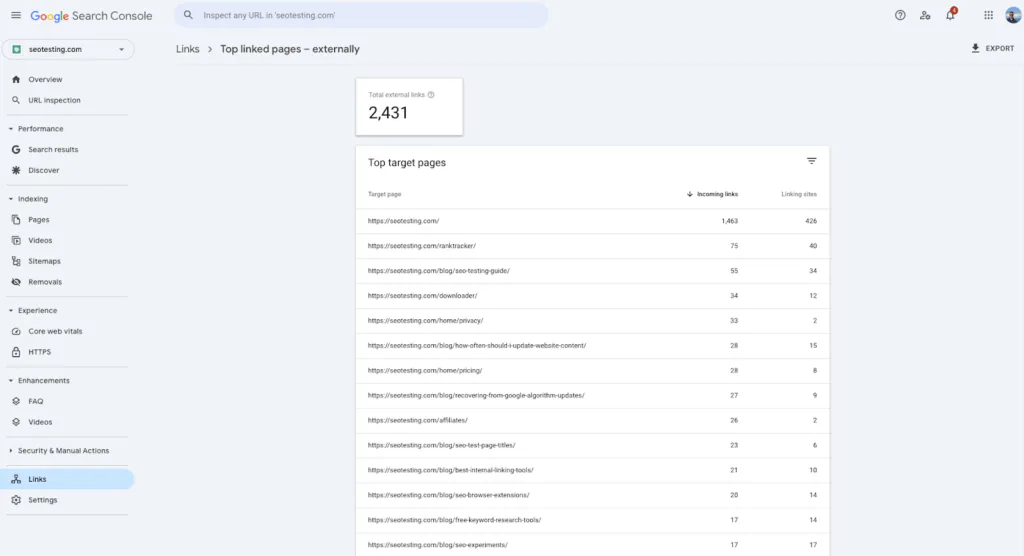Click the EXPORT button

993,48
